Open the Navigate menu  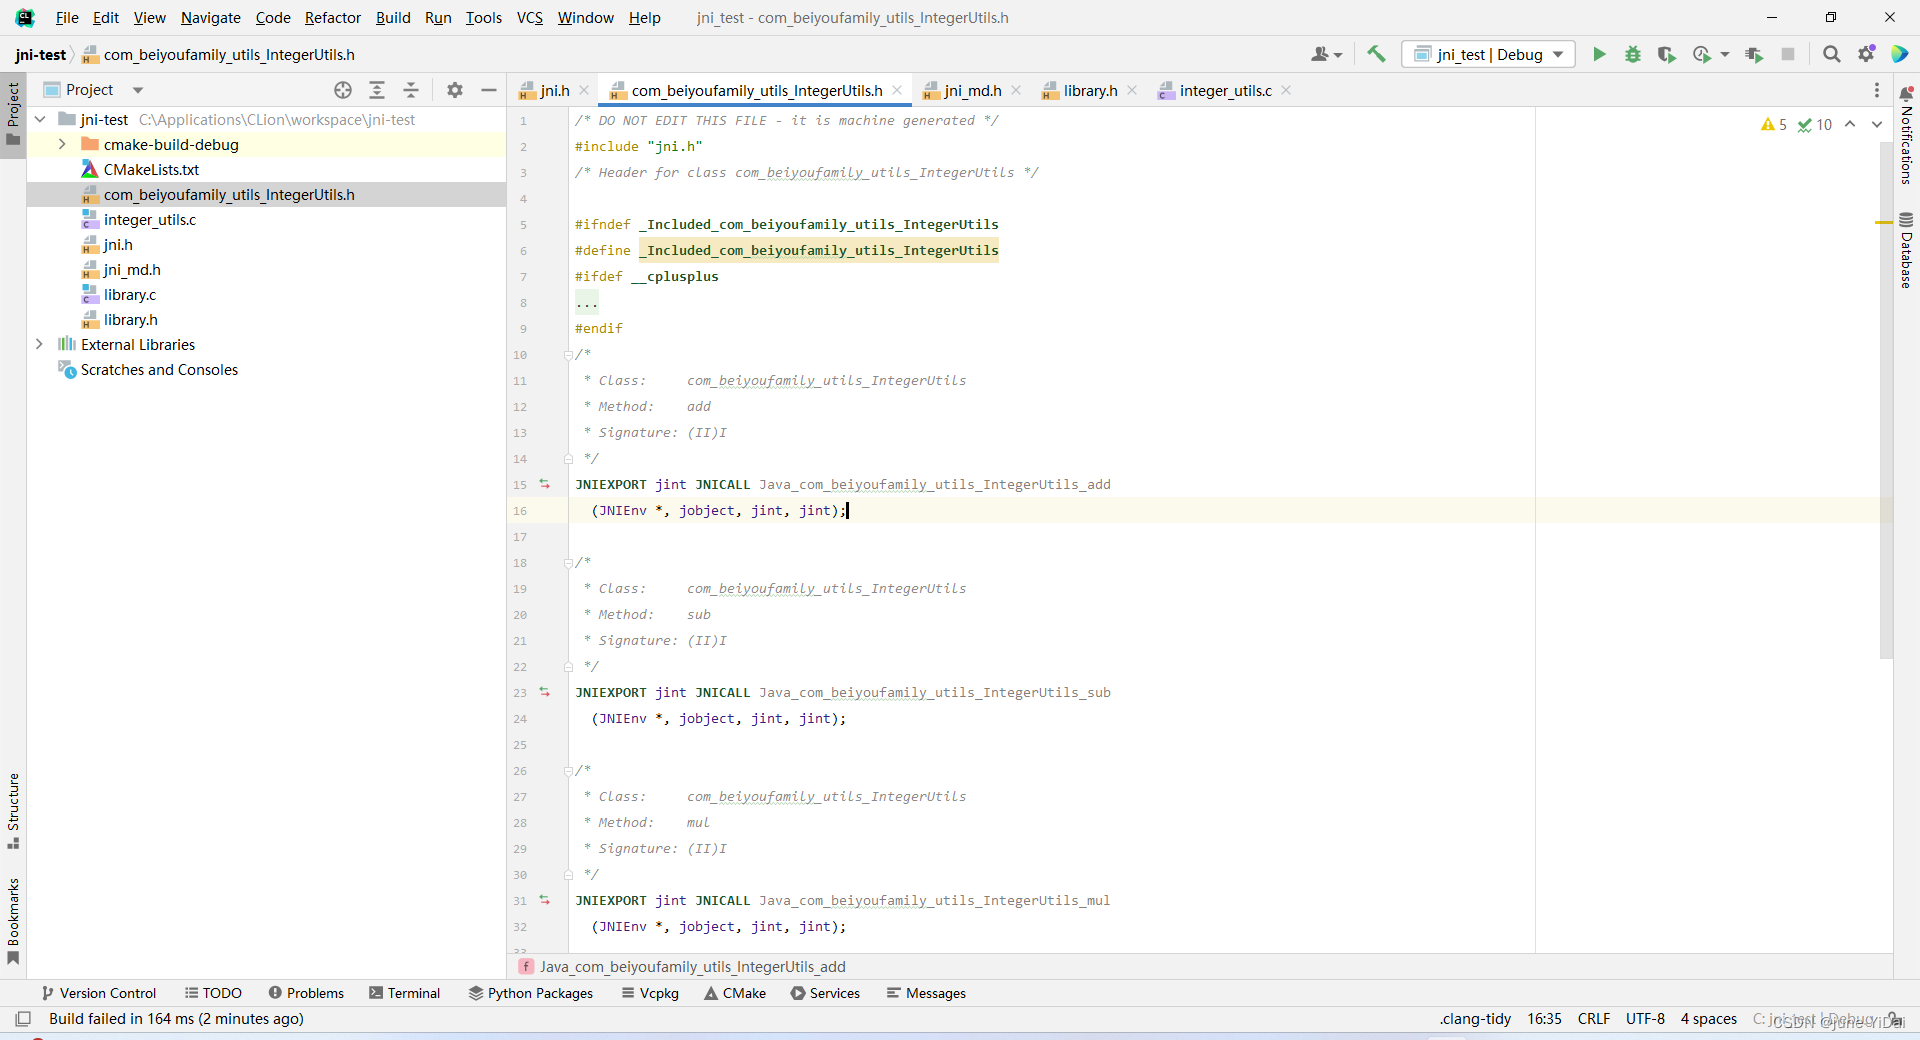[x=210, y=17]
